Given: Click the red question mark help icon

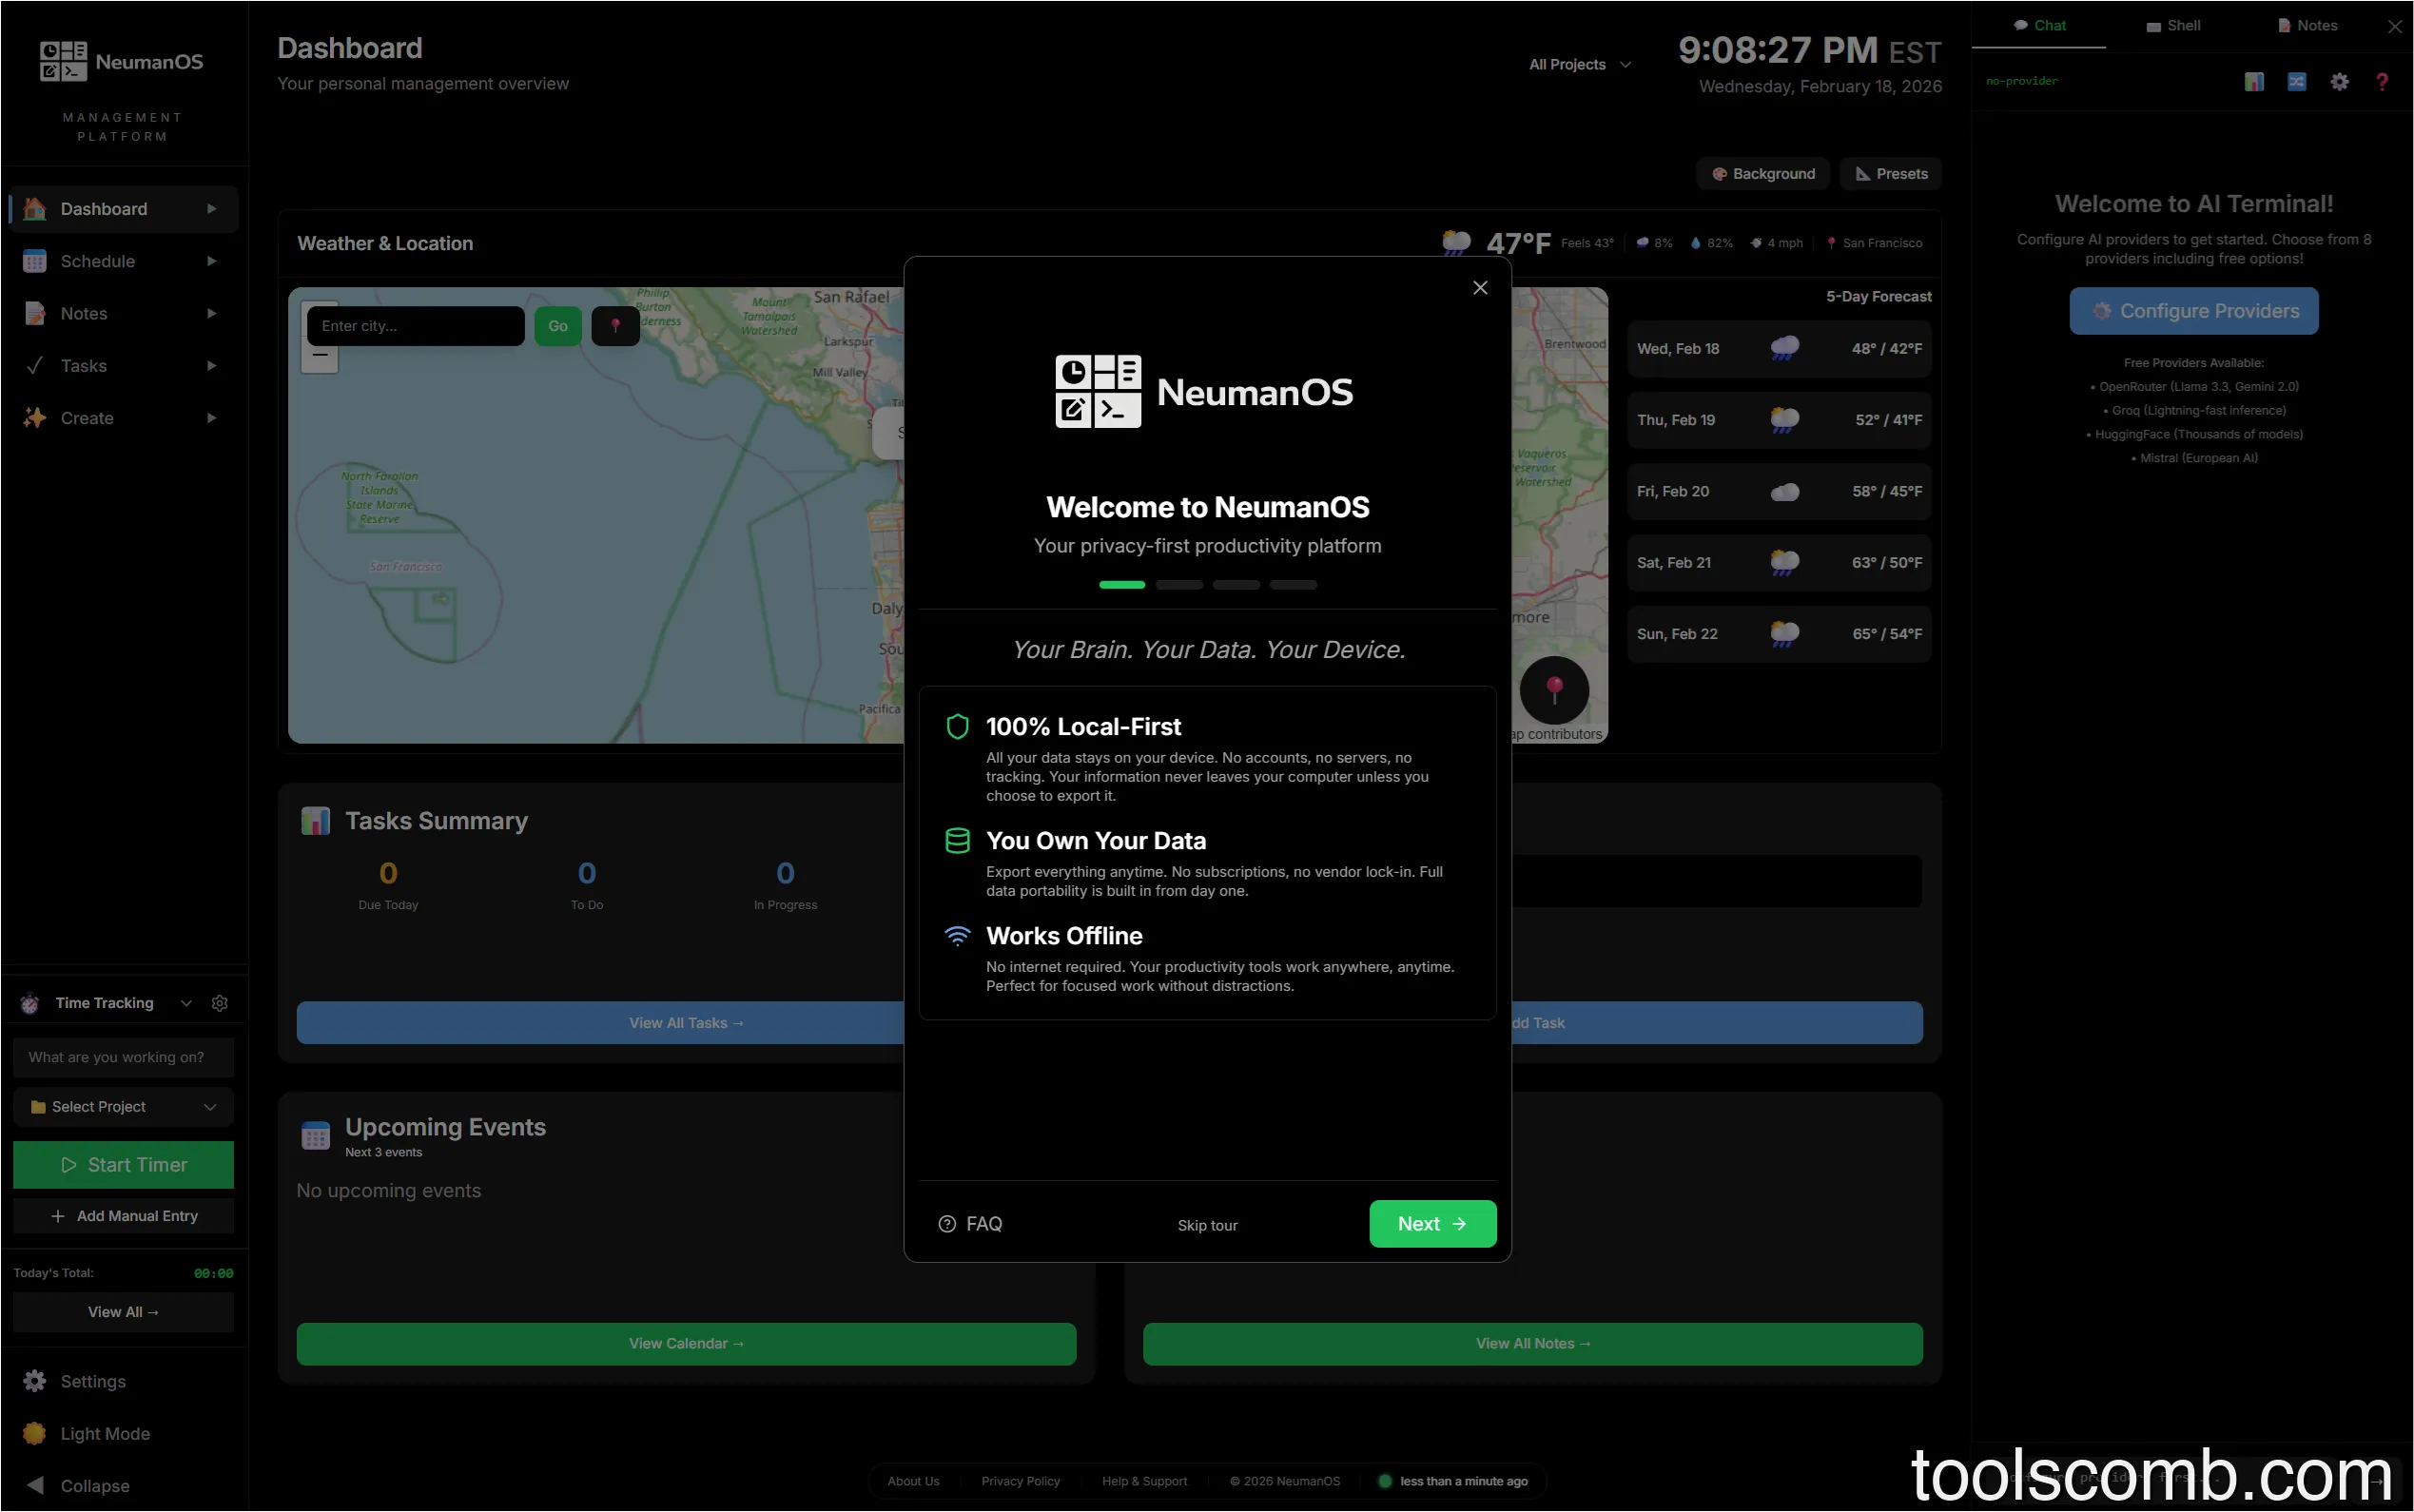Looking at the screenshot, I should point(2382,82).
